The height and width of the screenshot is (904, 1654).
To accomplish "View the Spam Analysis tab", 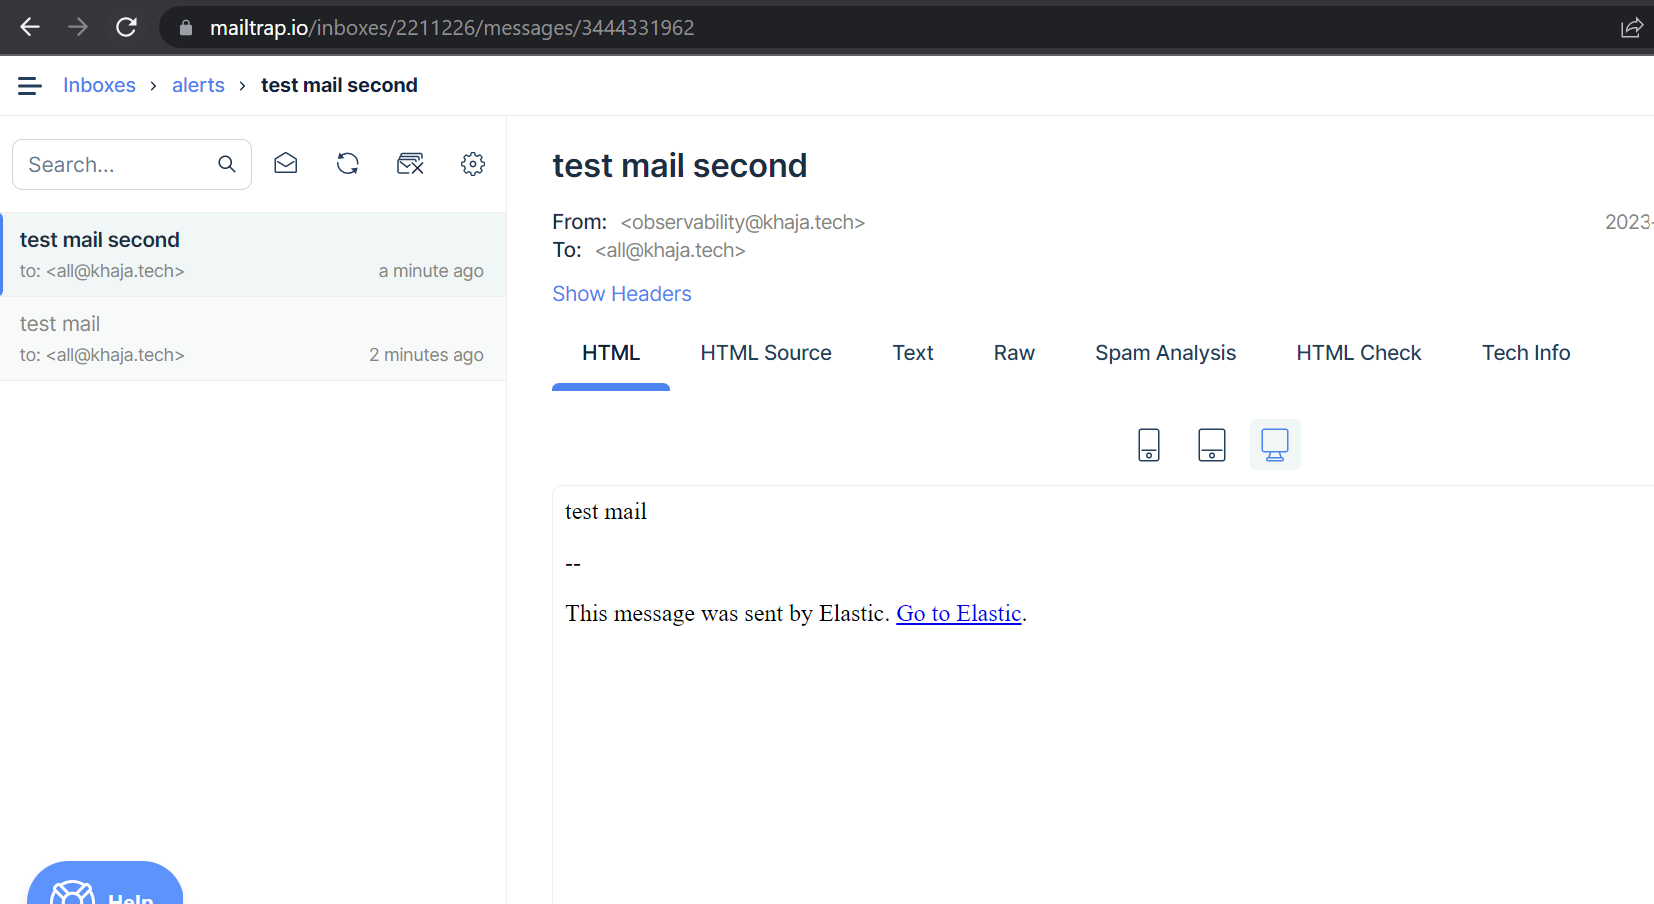I will click(1165, 353).
